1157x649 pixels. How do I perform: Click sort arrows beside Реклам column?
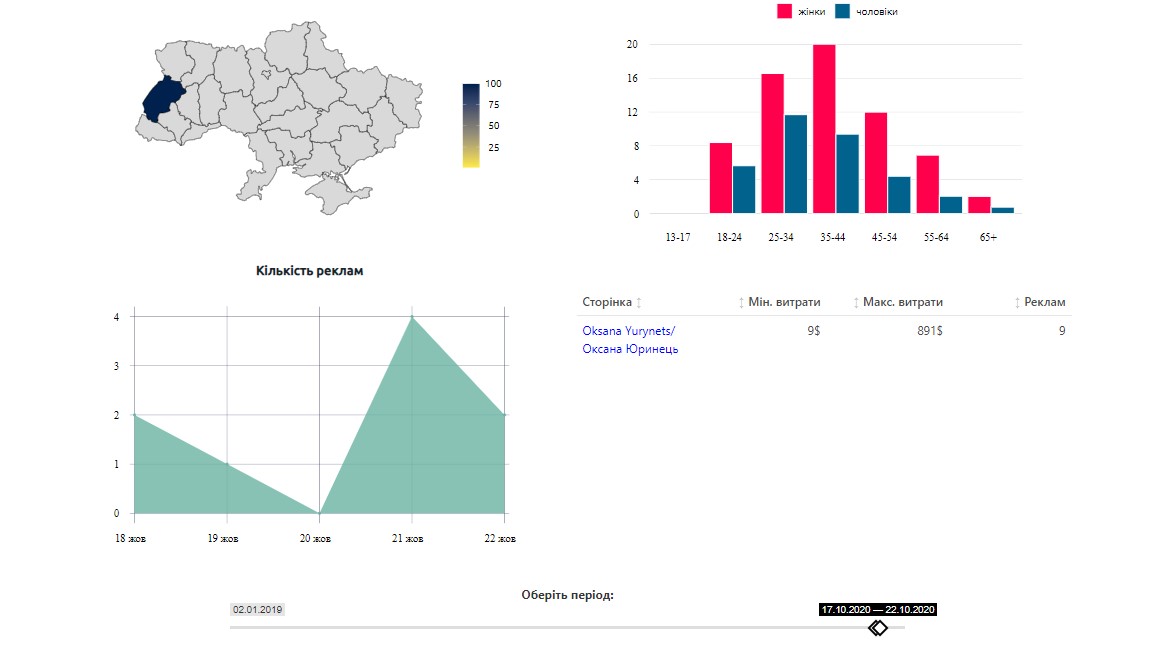point(1017,303)
